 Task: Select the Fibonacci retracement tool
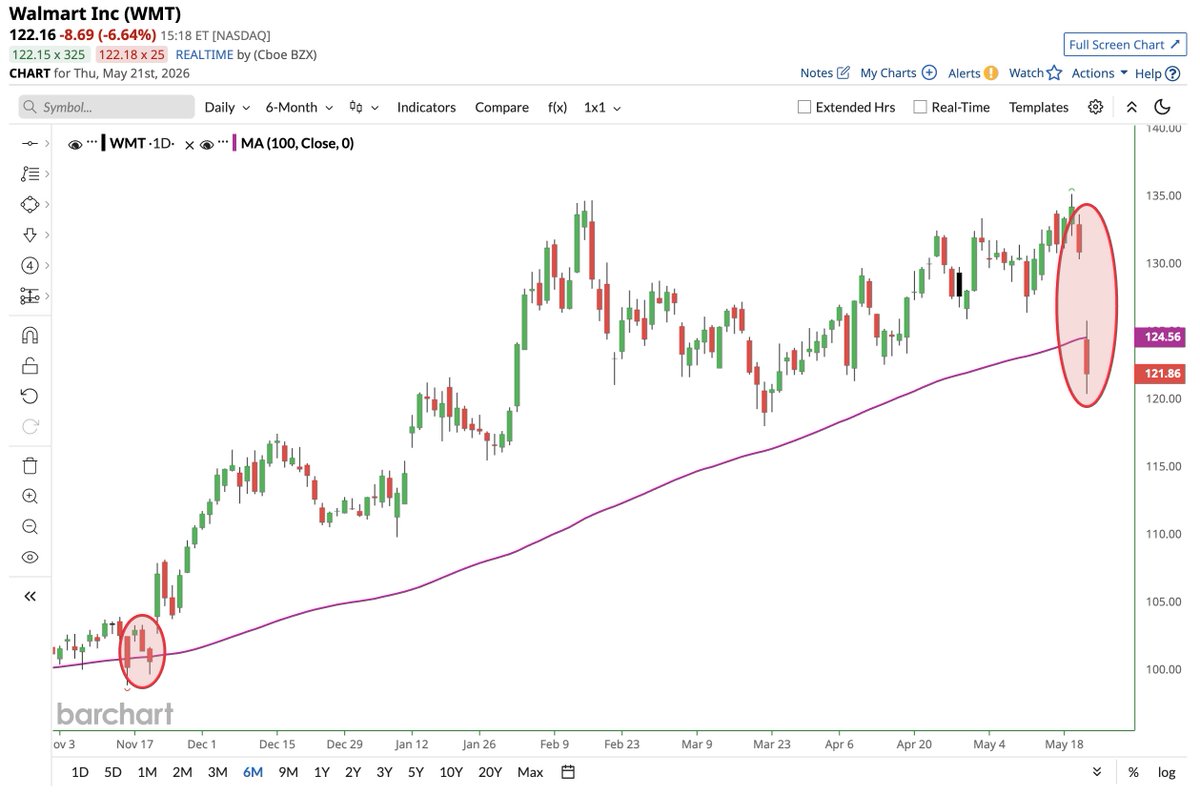tap(29, 174)
